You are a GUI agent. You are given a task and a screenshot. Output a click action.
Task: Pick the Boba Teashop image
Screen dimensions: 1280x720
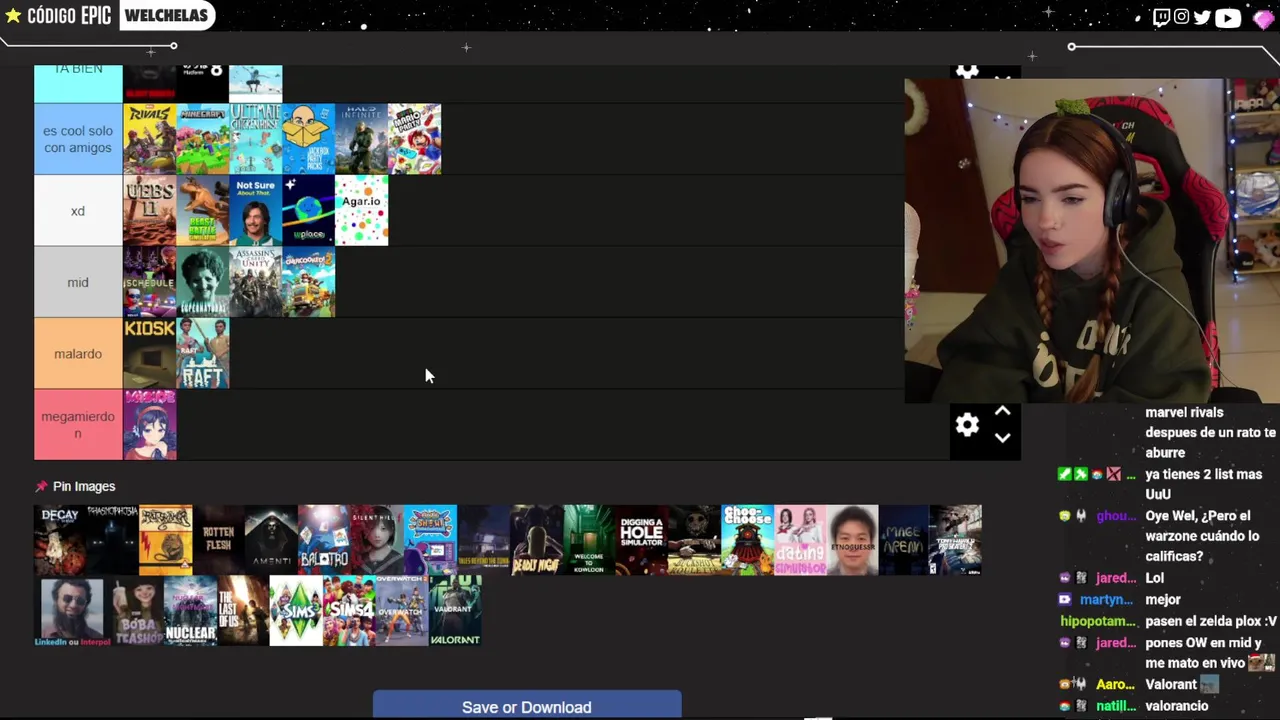(137, 611)
